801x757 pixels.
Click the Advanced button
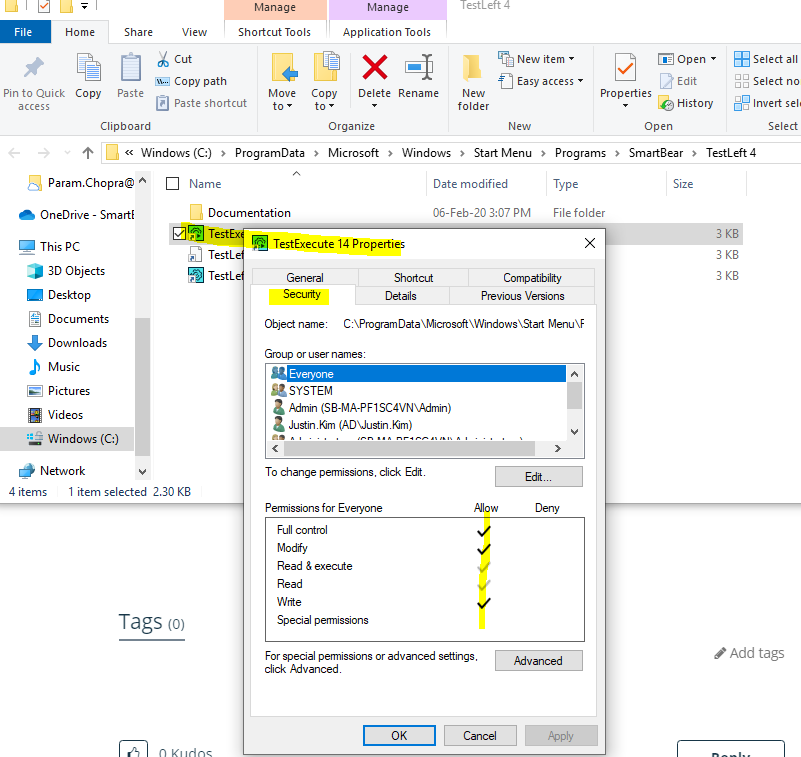click(538, 660)
